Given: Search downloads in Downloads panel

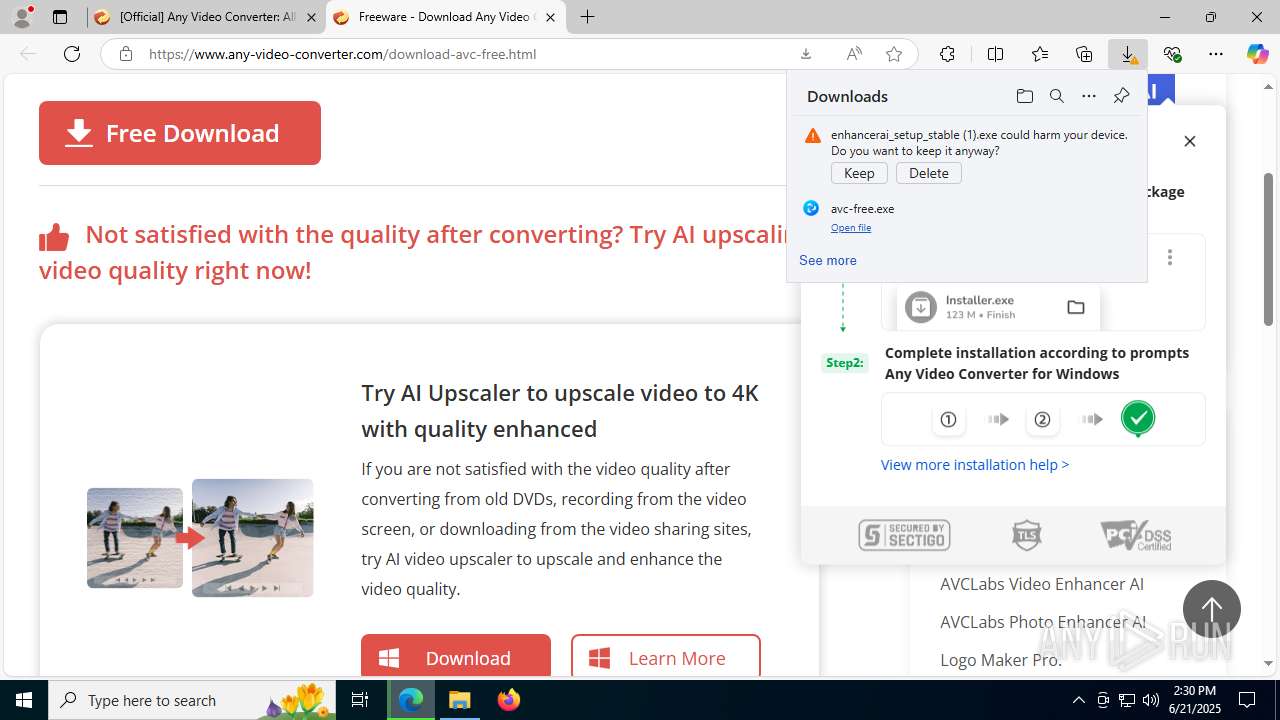Looking at the screenshot, I should click(1056, 96).
